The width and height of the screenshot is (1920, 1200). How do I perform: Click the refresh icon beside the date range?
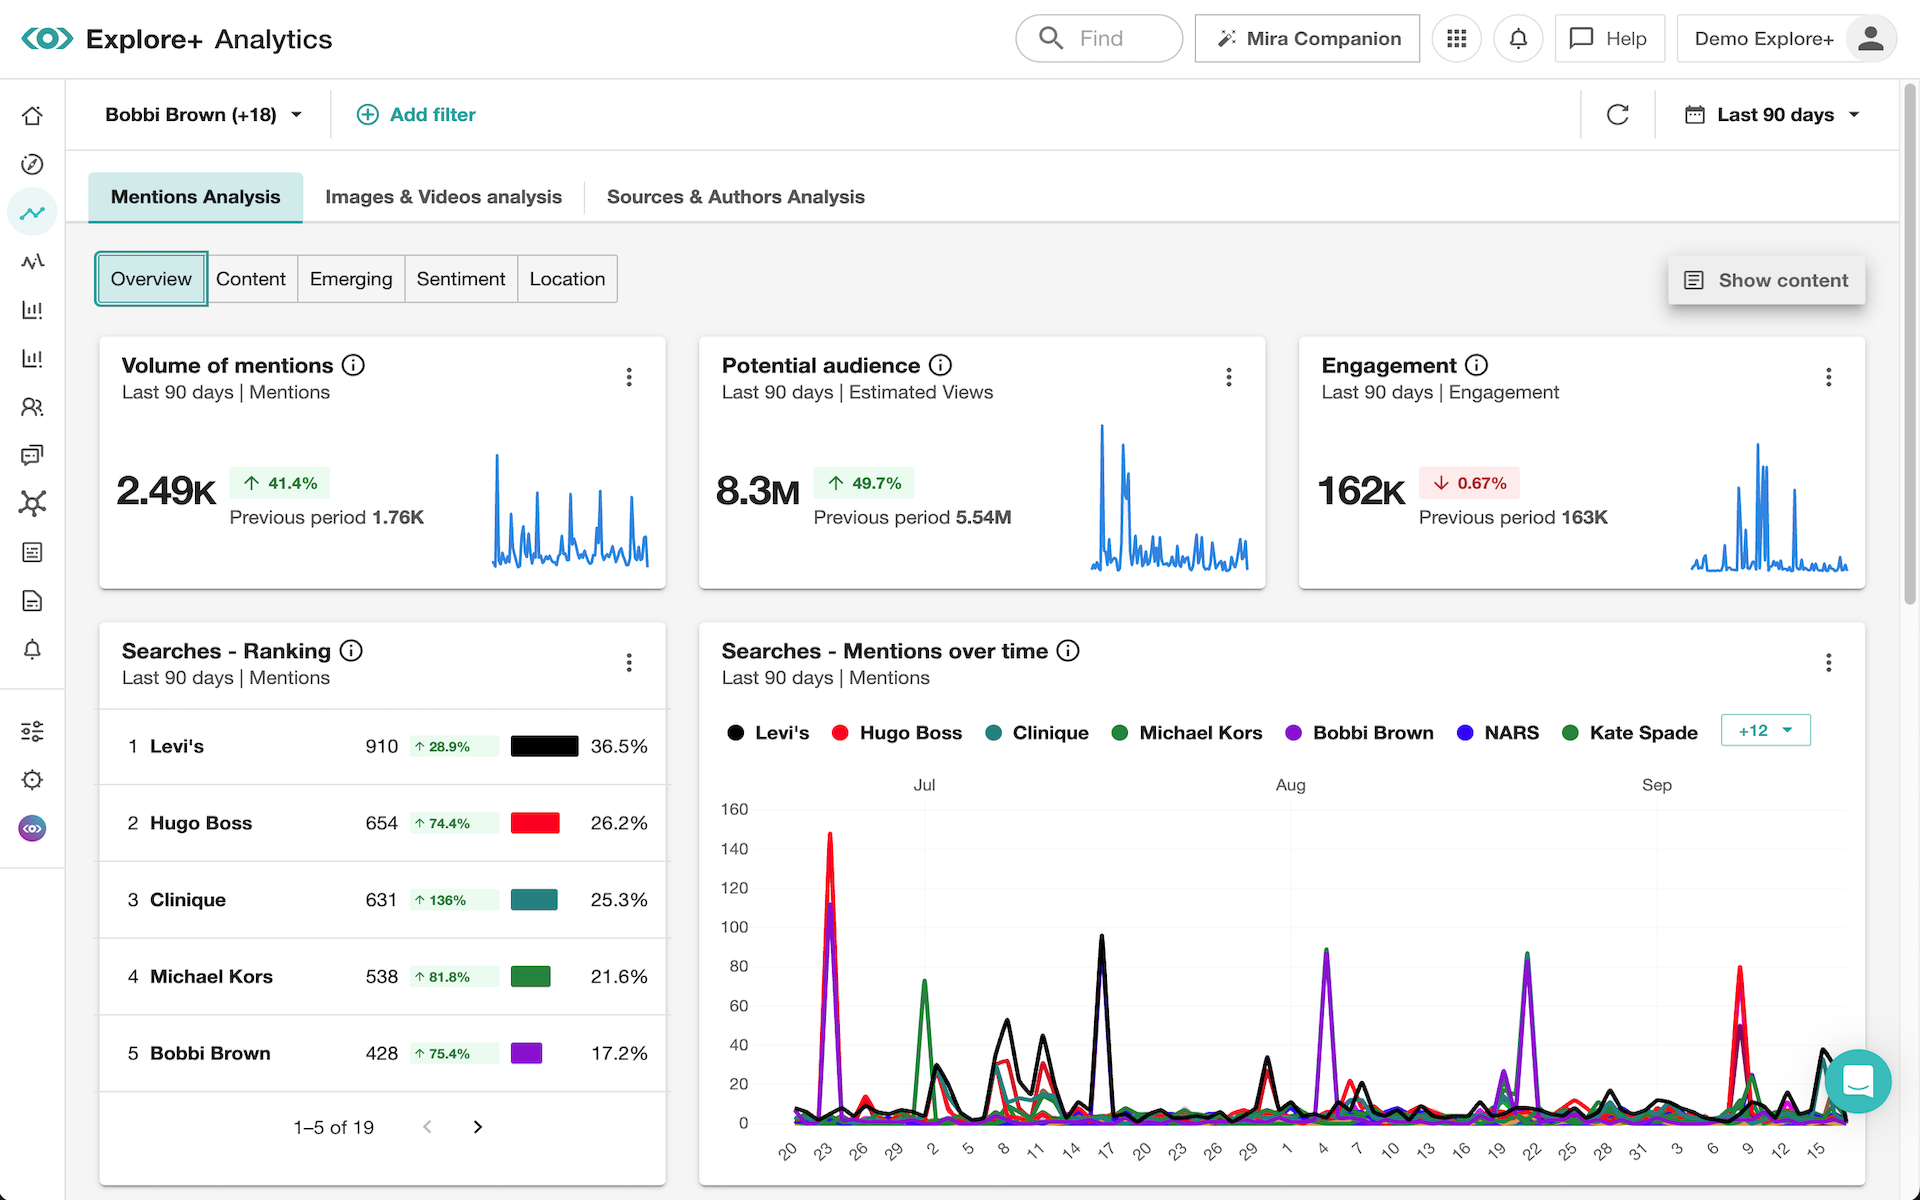coord(1617,115)
